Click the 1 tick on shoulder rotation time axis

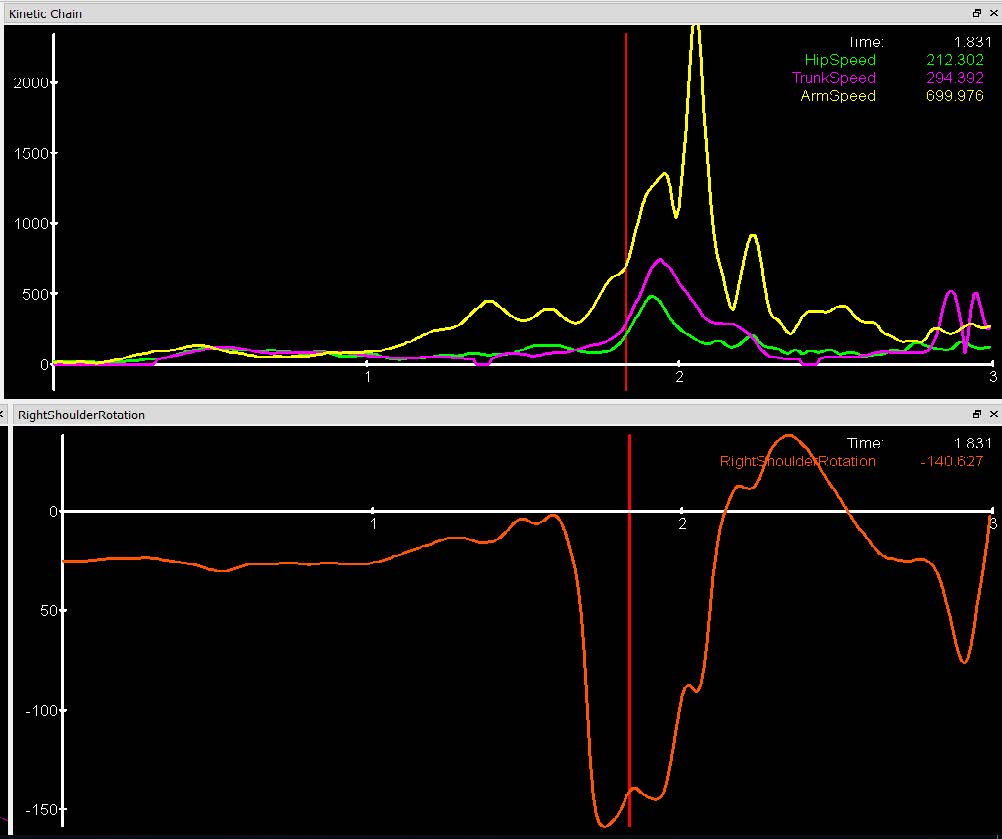(x=373, y=523)
